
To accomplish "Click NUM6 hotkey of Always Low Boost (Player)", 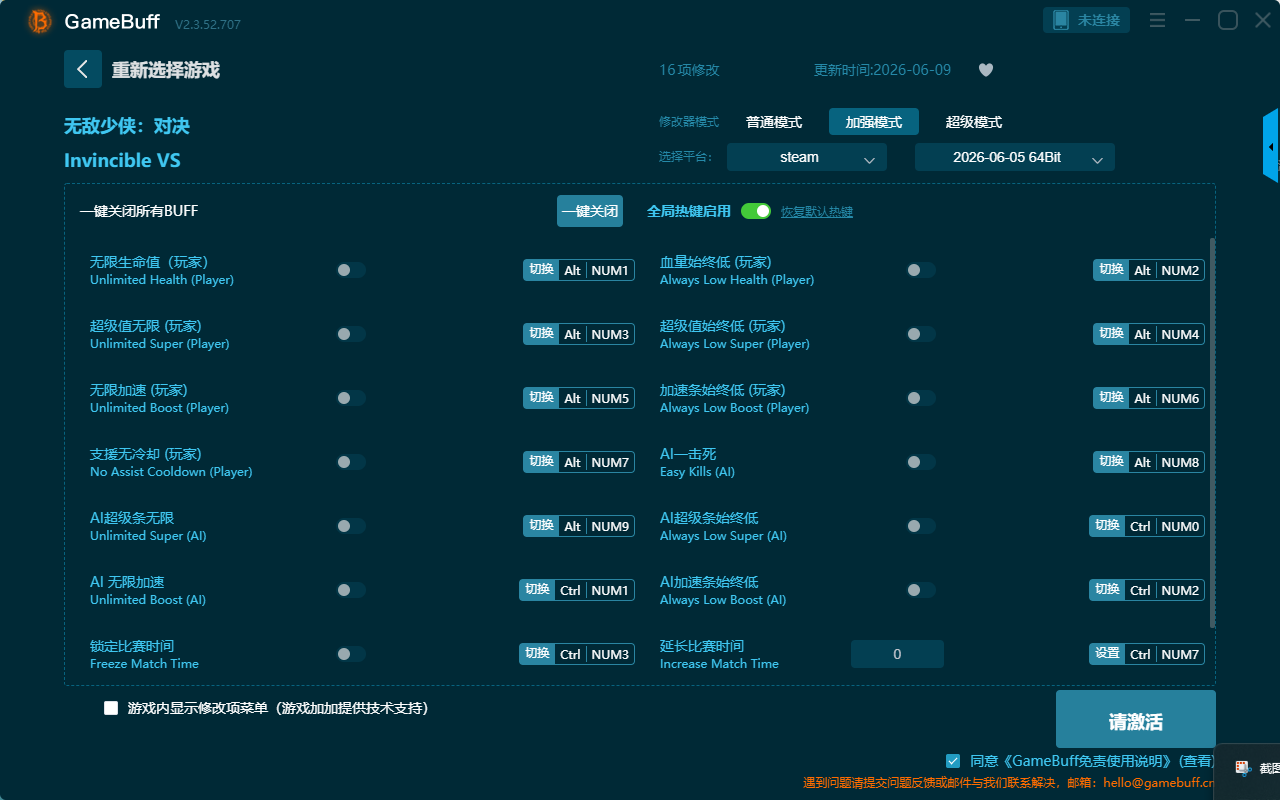I will click(x=1180, y=398).
